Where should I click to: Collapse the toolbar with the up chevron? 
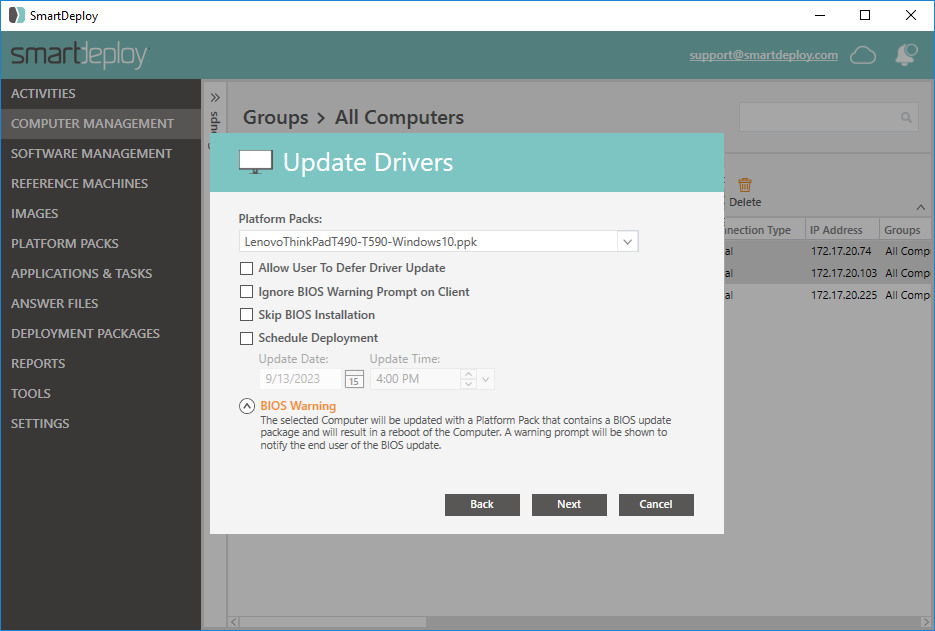[x=921, y=208]
